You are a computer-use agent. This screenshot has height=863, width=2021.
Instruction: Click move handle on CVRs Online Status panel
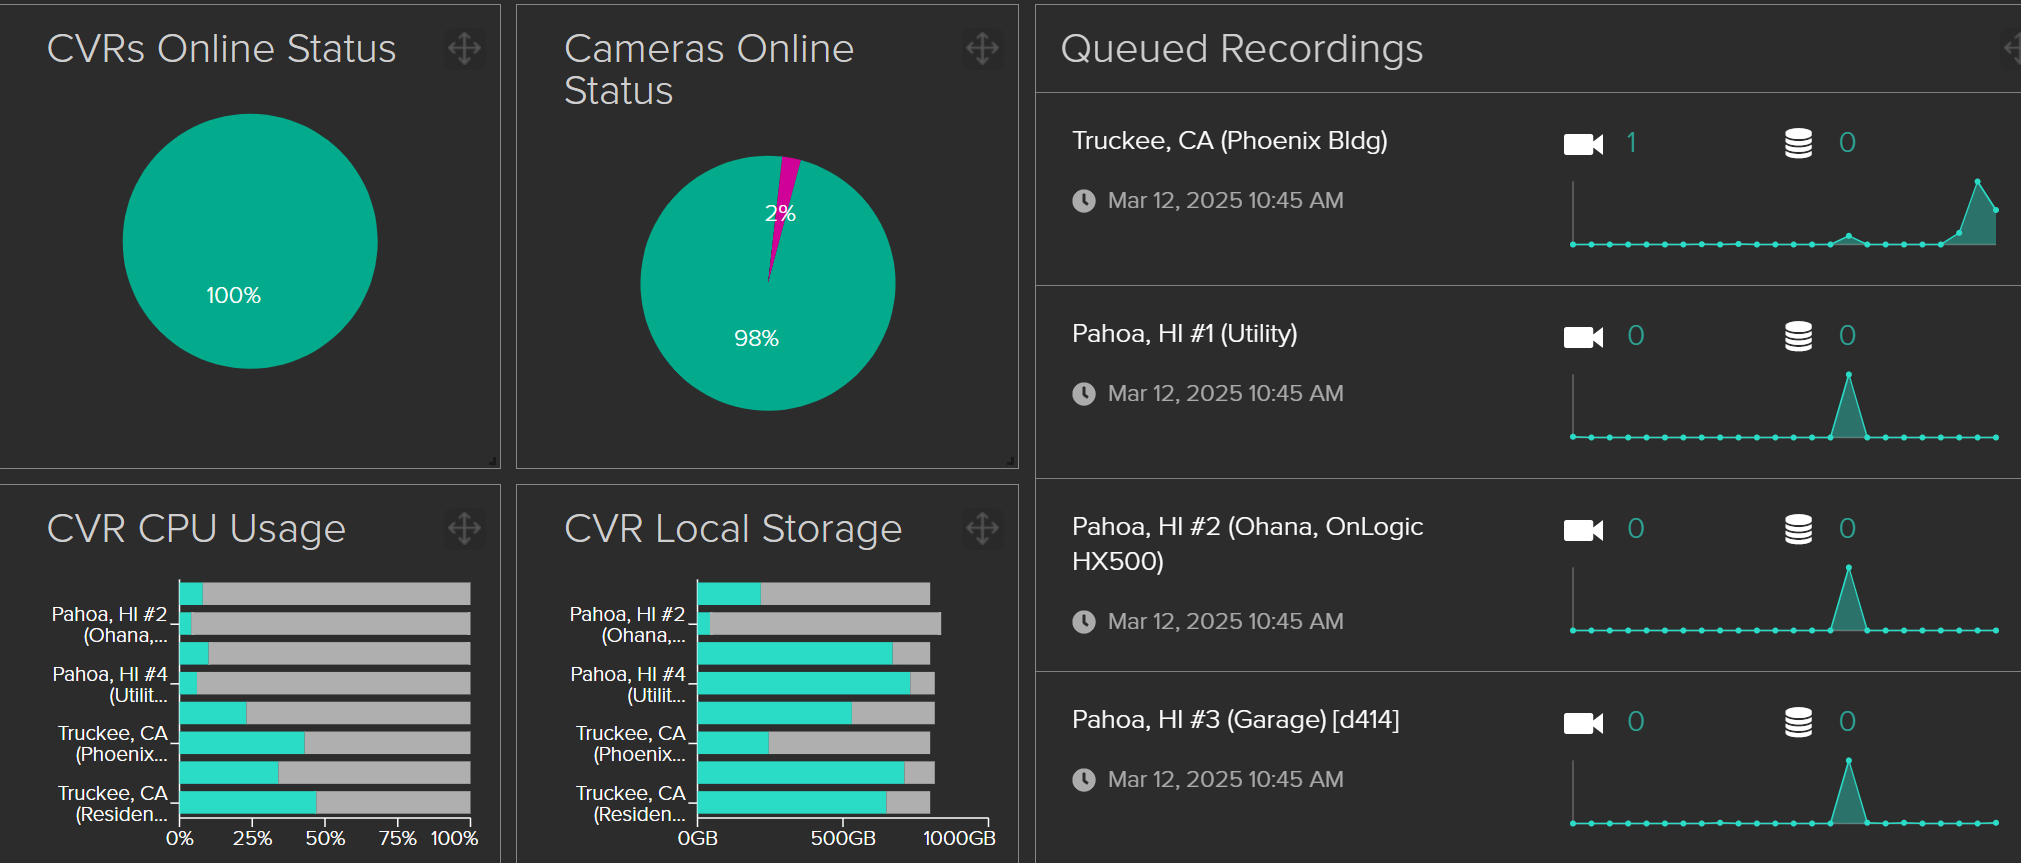click(464, 48)
